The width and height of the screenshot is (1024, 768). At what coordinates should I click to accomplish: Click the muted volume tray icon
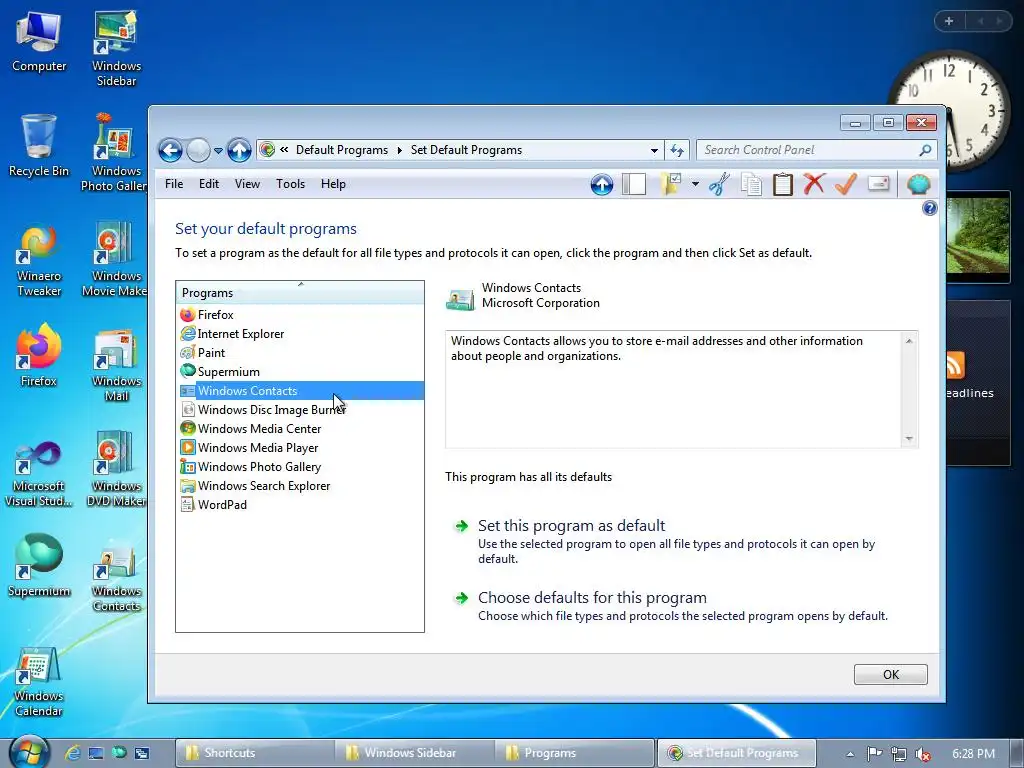[923, 754]
